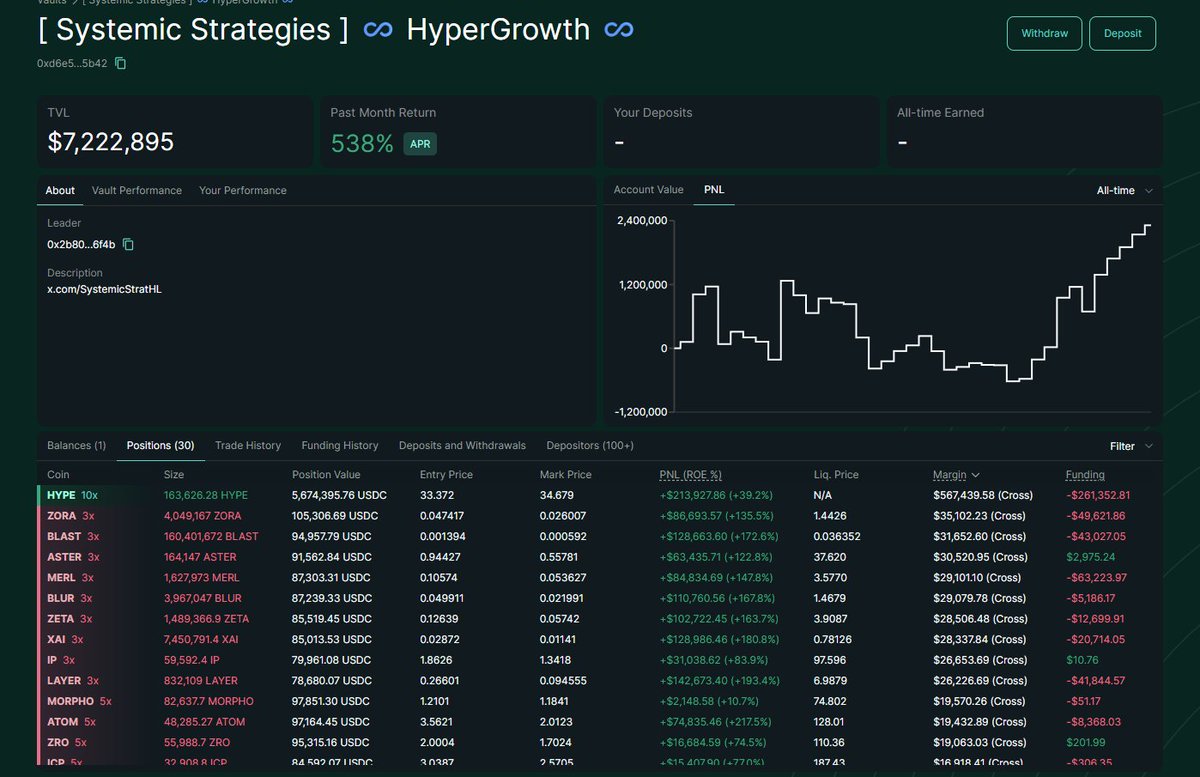Click the PNL chart line area

point(912,316)
